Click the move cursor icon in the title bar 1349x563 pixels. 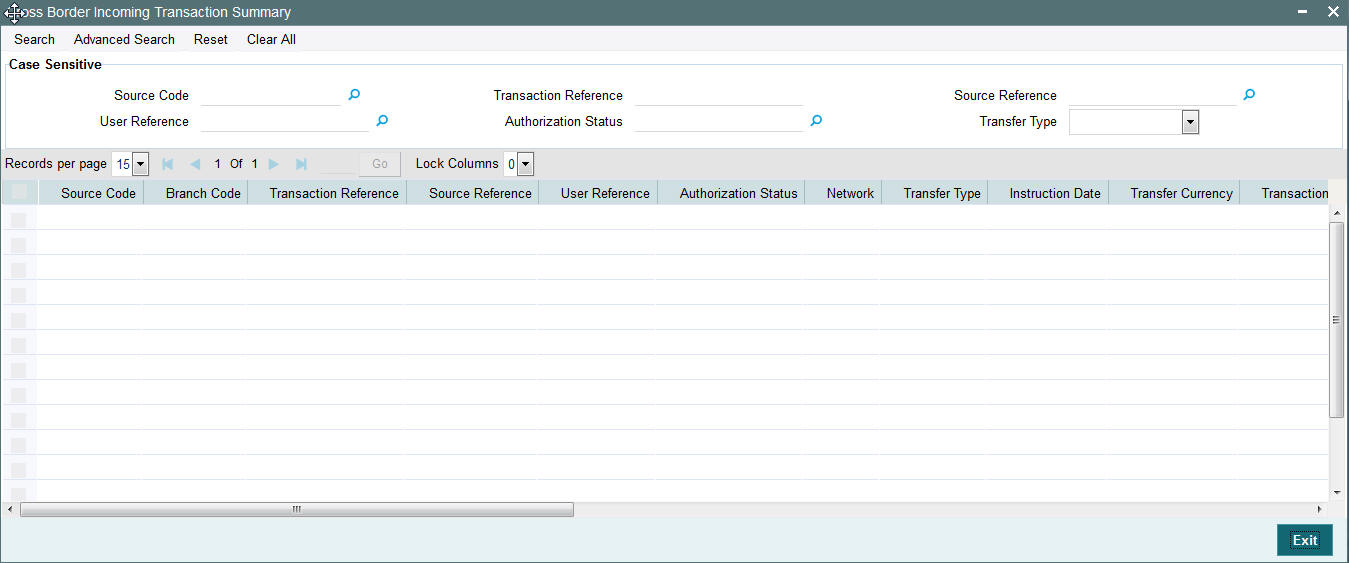(14, 13)
